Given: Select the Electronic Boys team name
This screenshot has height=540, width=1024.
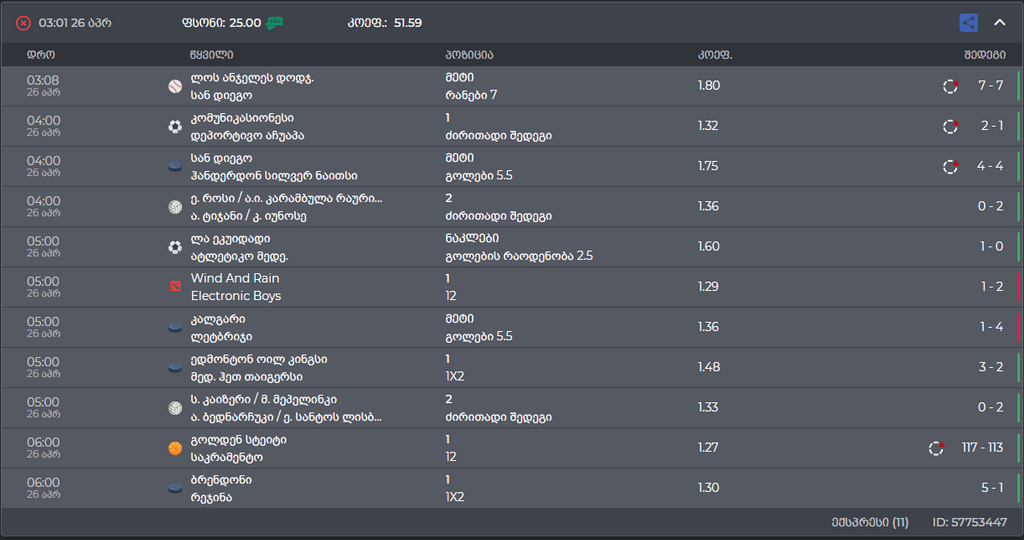Looking at the screenshot, I should coord(236,296).
